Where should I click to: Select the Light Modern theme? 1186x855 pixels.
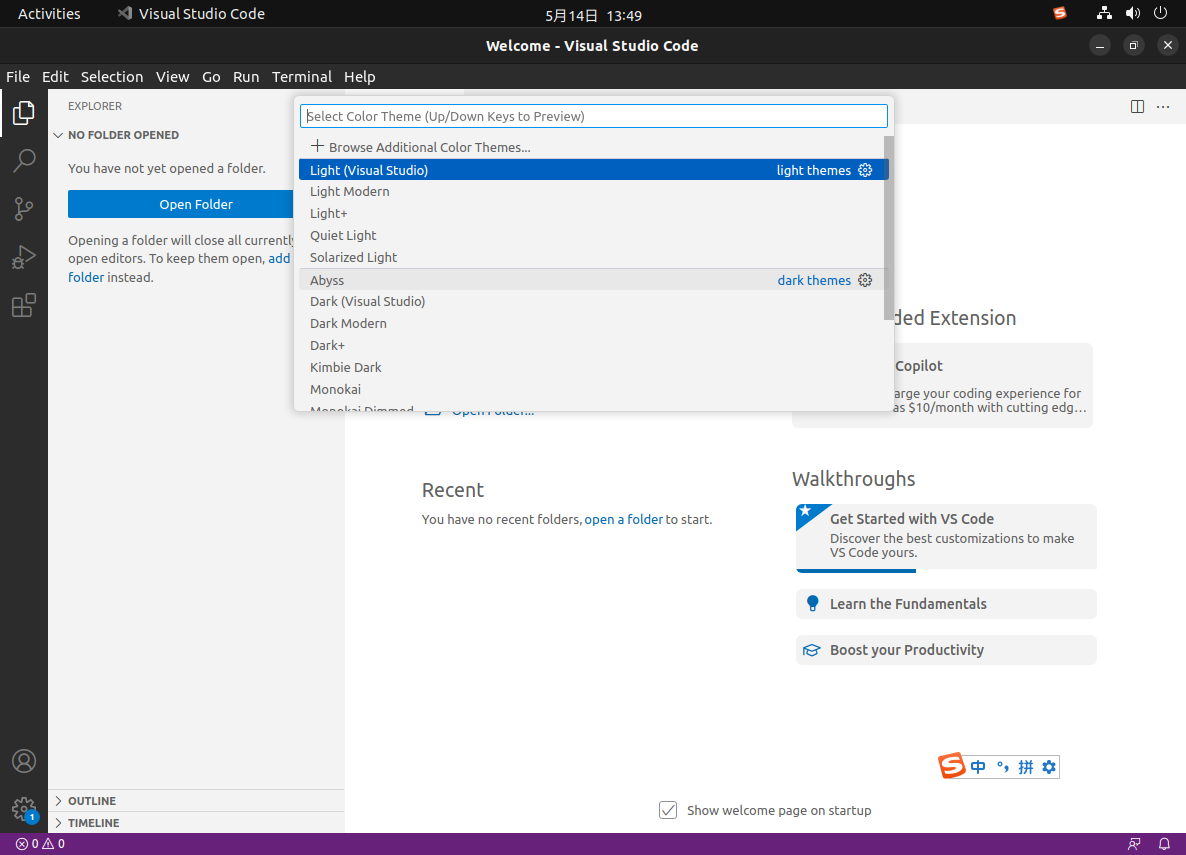tap(591, 191)
